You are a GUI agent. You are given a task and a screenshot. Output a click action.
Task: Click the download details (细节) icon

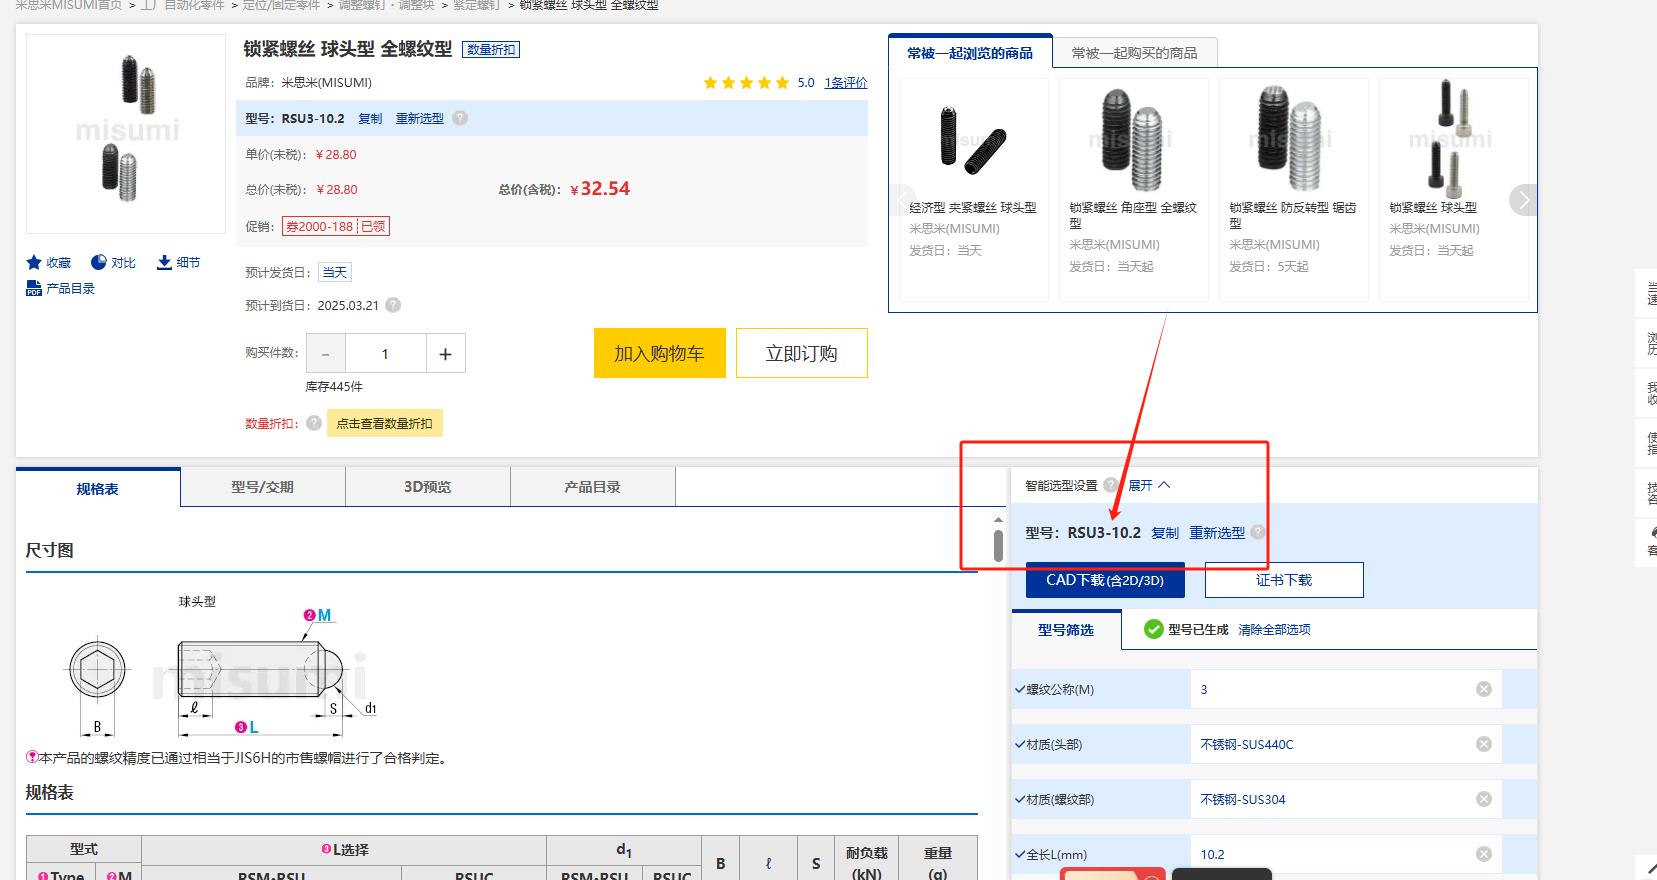[164, 263]
